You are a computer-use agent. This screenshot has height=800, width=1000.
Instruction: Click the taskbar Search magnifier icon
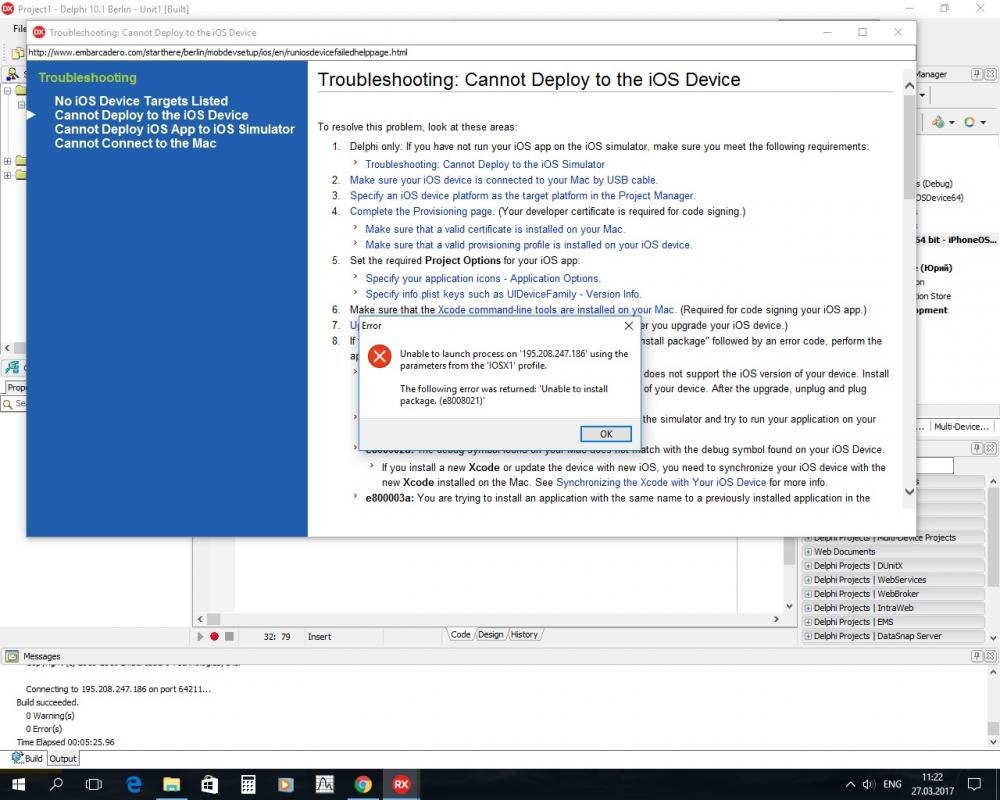pyautogui.click(x=56, y=784)
